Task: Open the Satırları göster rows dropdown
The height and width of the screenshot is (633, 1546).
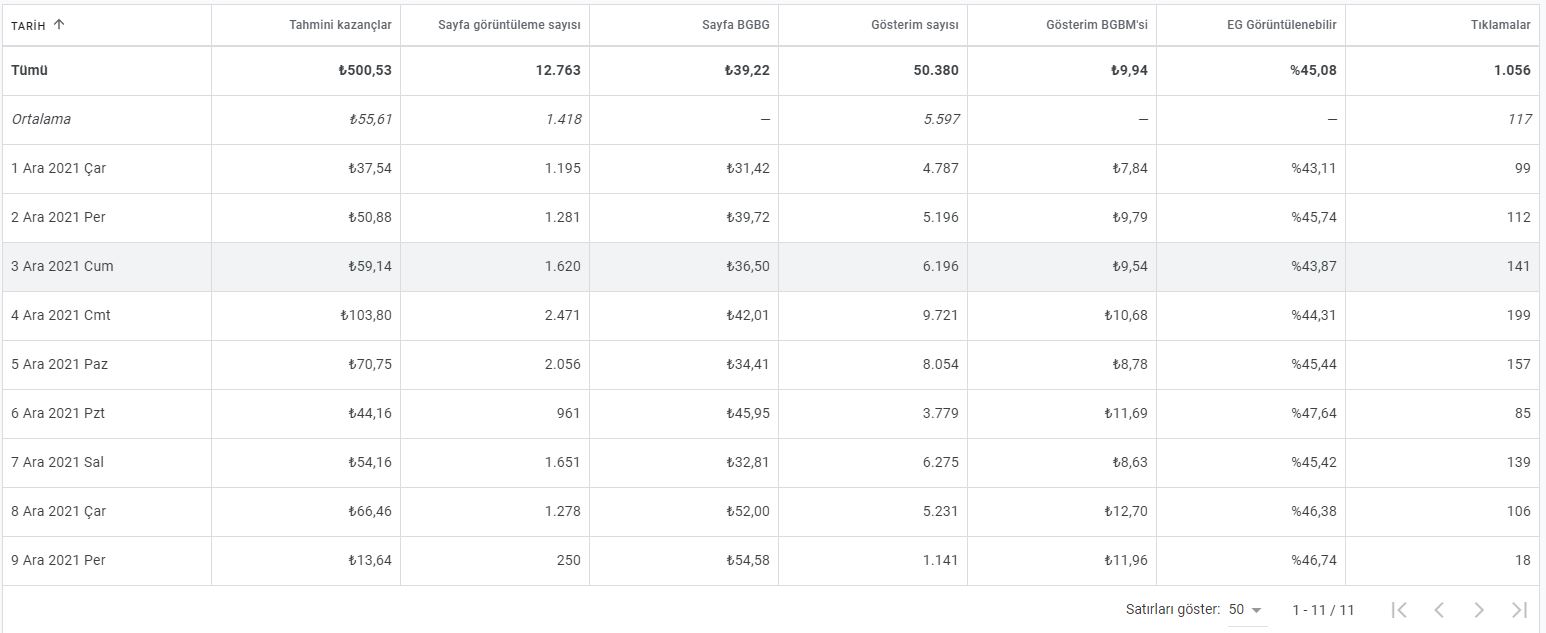Action: coord(1245,609)
